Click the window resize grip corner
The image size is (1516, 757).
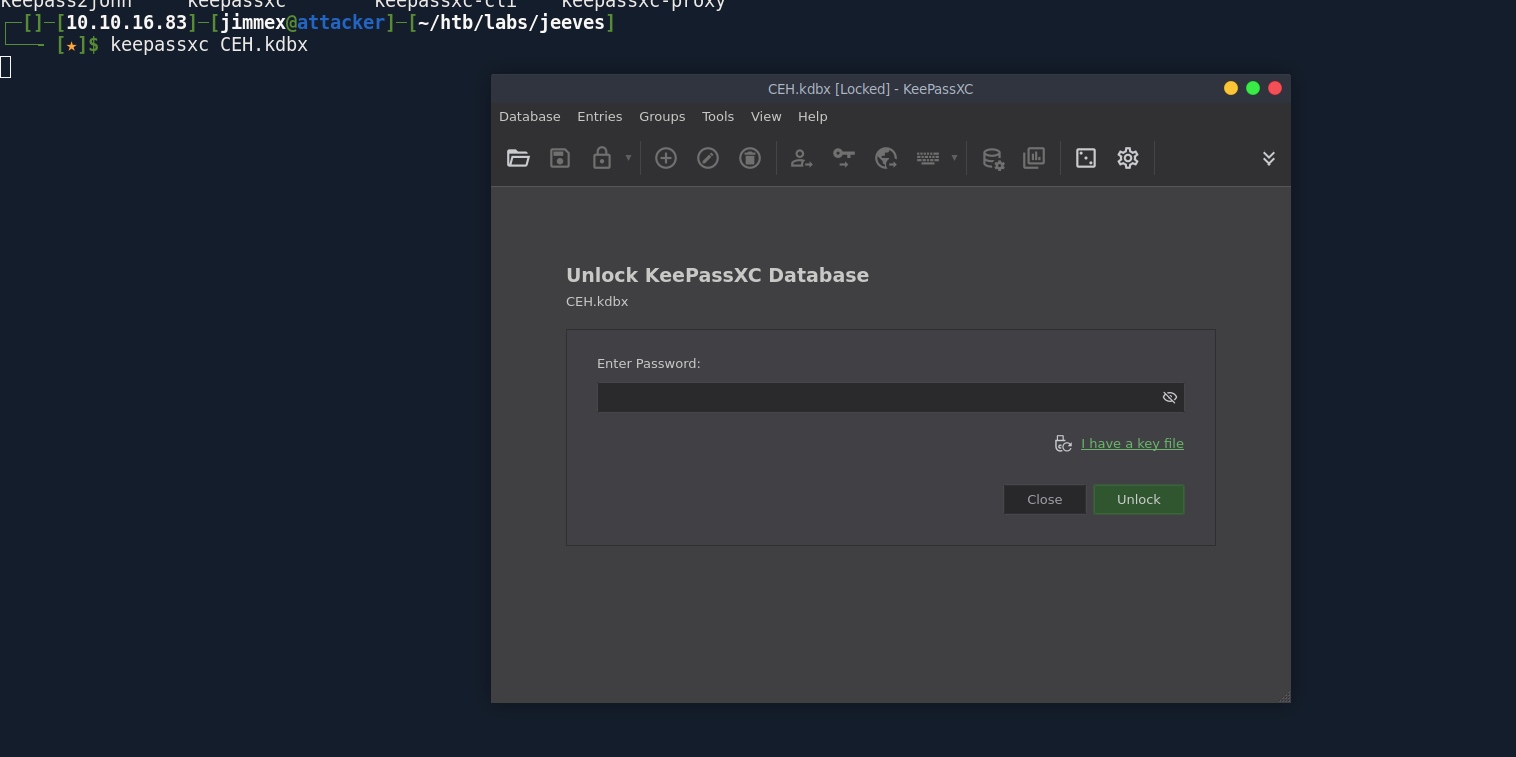click(1285, 697)
